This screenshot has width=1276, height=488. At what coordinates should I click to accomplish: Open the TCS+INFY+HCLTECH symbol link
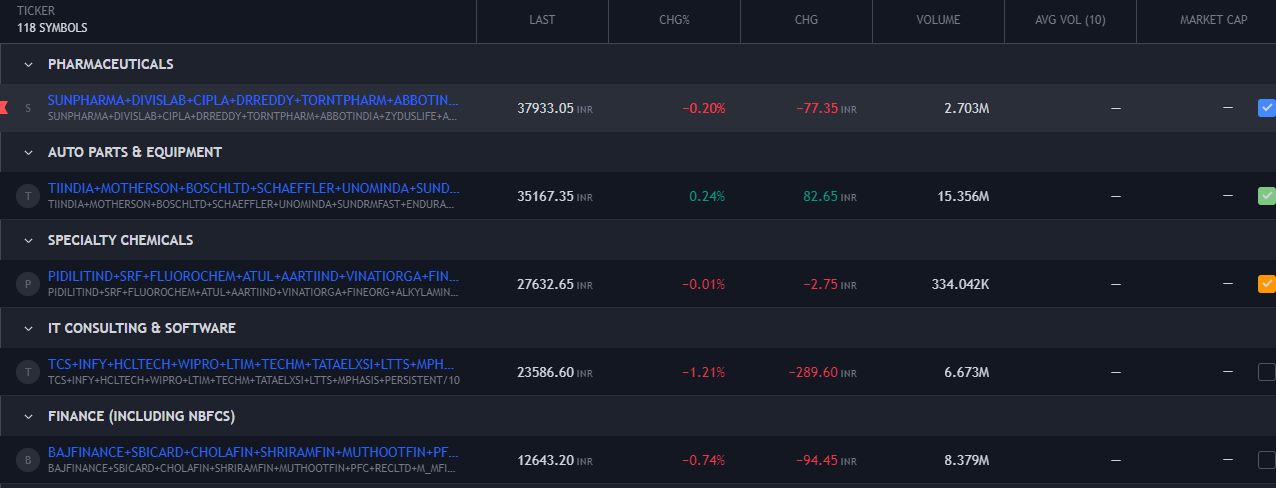(x=253, y=365)
